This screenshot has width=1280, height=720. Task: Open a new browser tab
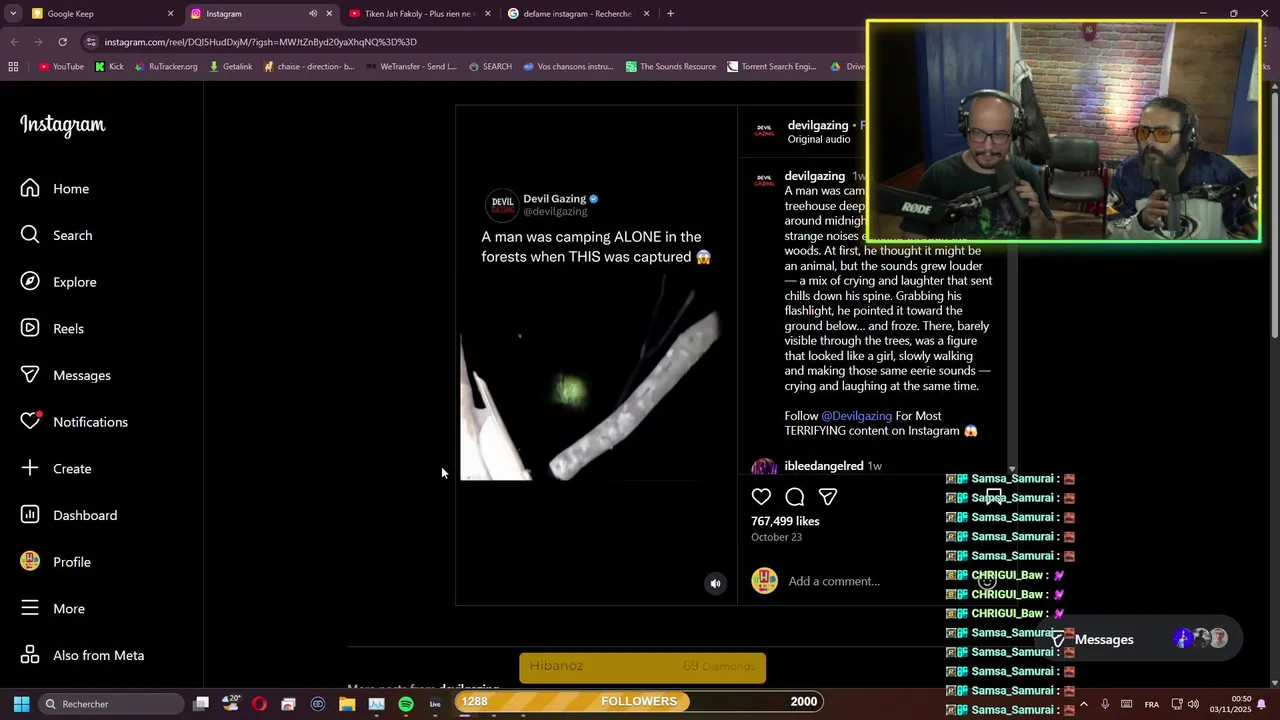pos(670,14)
